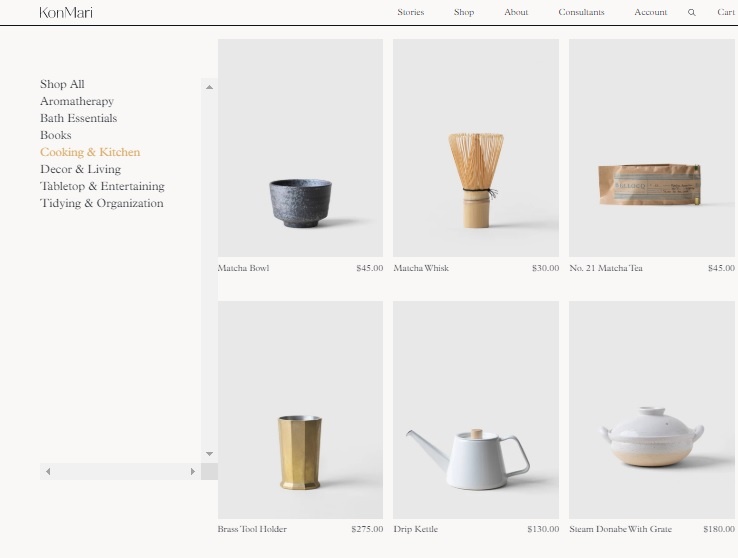Select the Bath Essentials category
This screenshot has height=558, width=738.
pyautogui.click(x=78, y=118)
